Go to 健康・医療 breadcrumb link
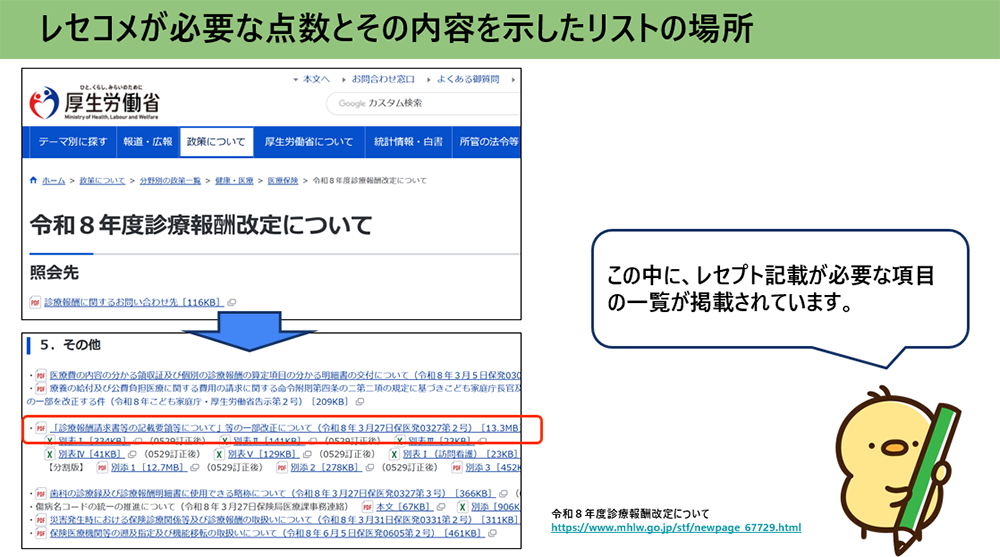The image size is (1000, 557). click(x=234, y=181)
